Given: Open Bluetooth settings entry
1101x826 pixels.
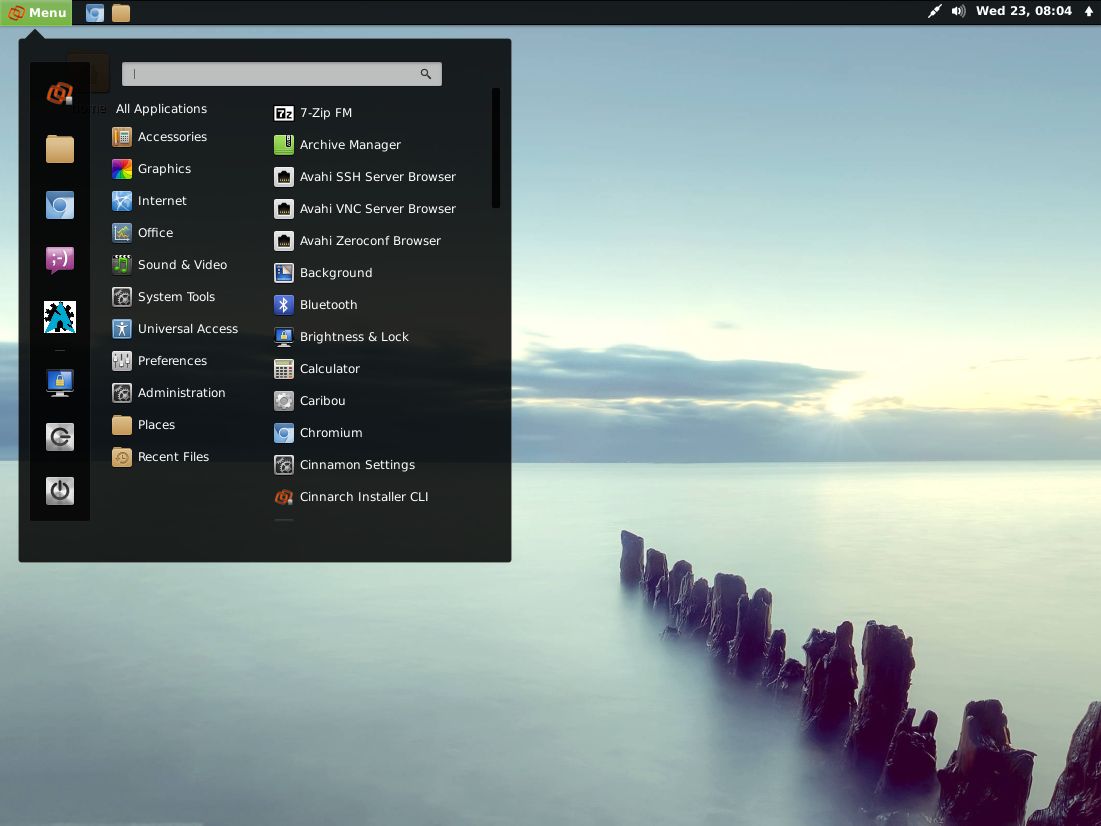Looking at the screenshot, I should pos(327,305).
